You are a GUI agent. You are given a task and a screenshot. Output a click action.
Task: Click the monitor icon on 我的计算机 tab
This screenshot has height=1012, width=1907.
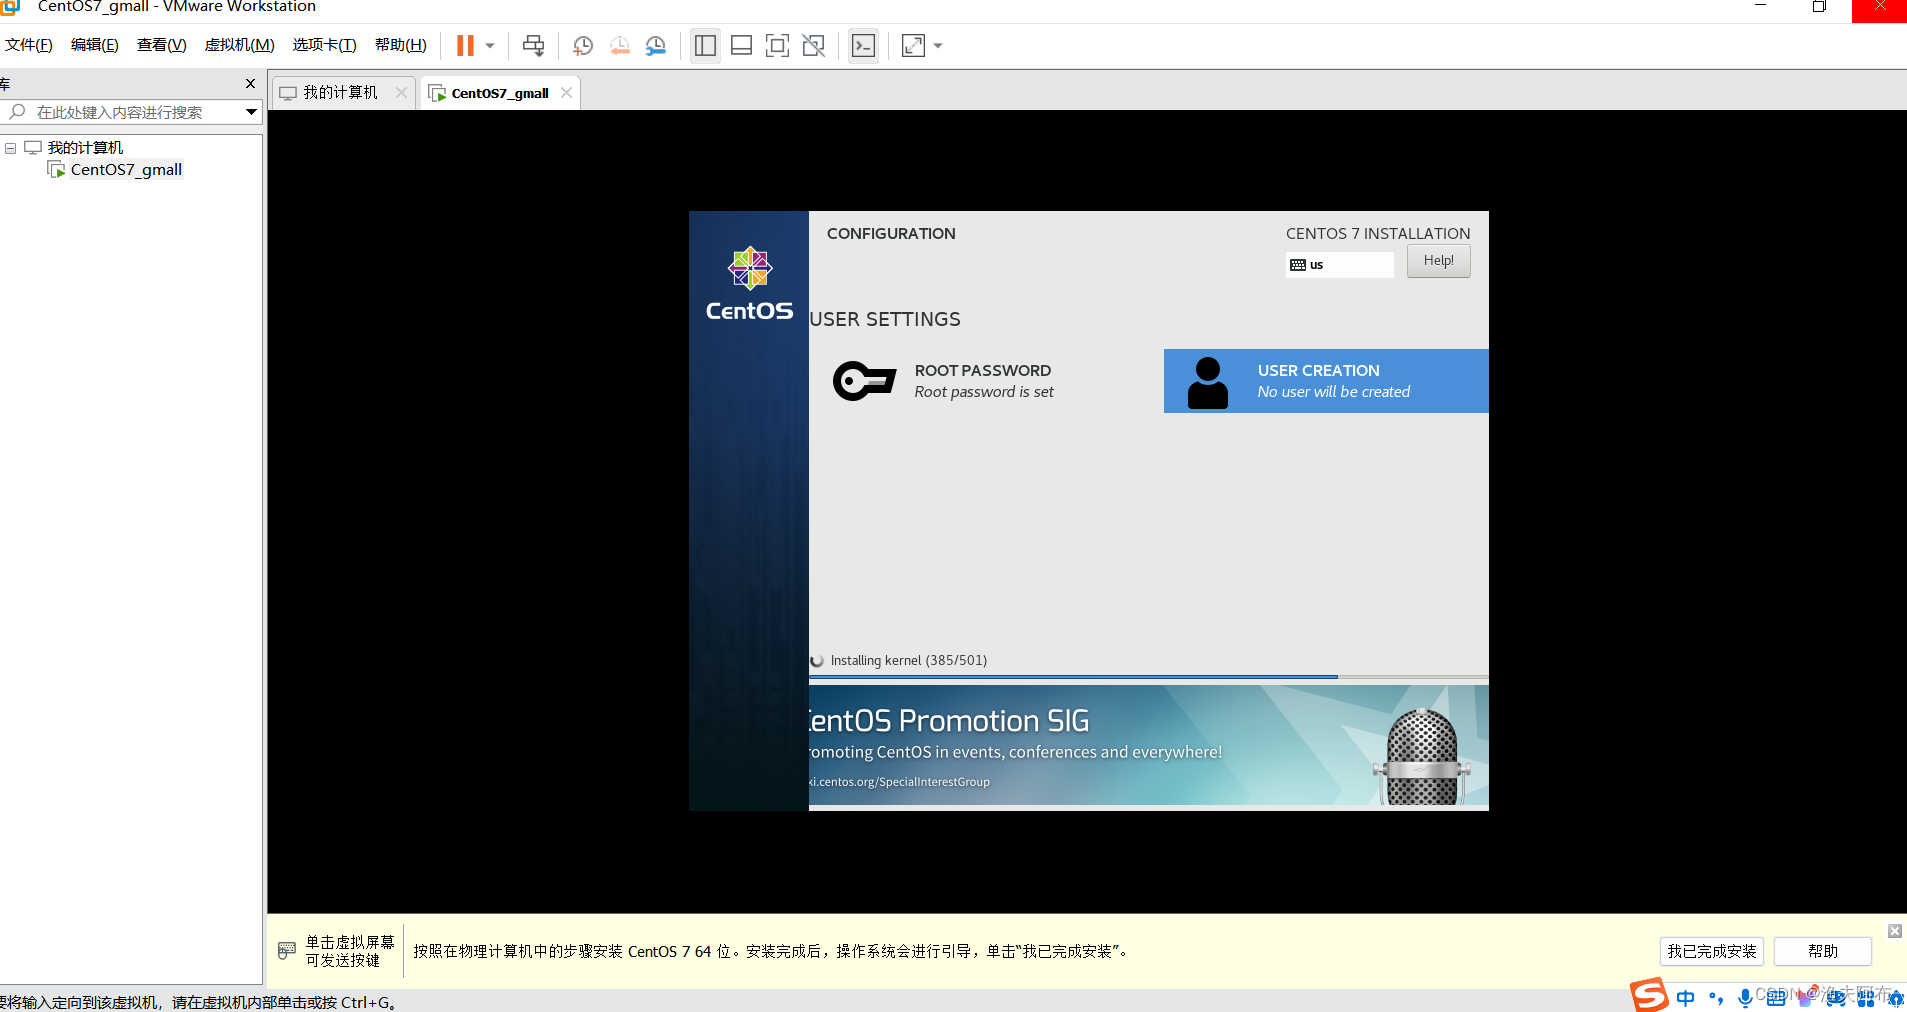tap(288, 93)
